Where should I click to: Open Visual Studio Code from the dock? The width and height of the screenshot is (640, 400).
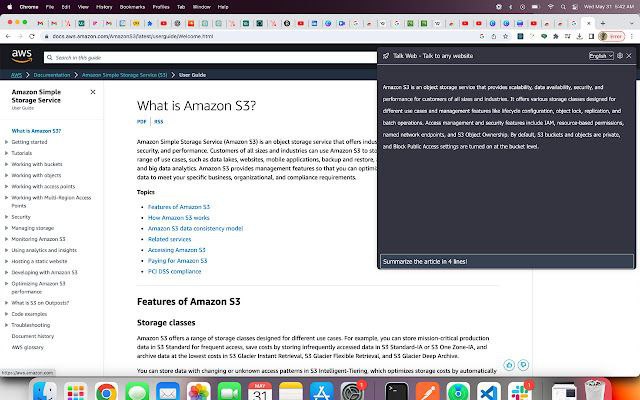coord(489,392)
